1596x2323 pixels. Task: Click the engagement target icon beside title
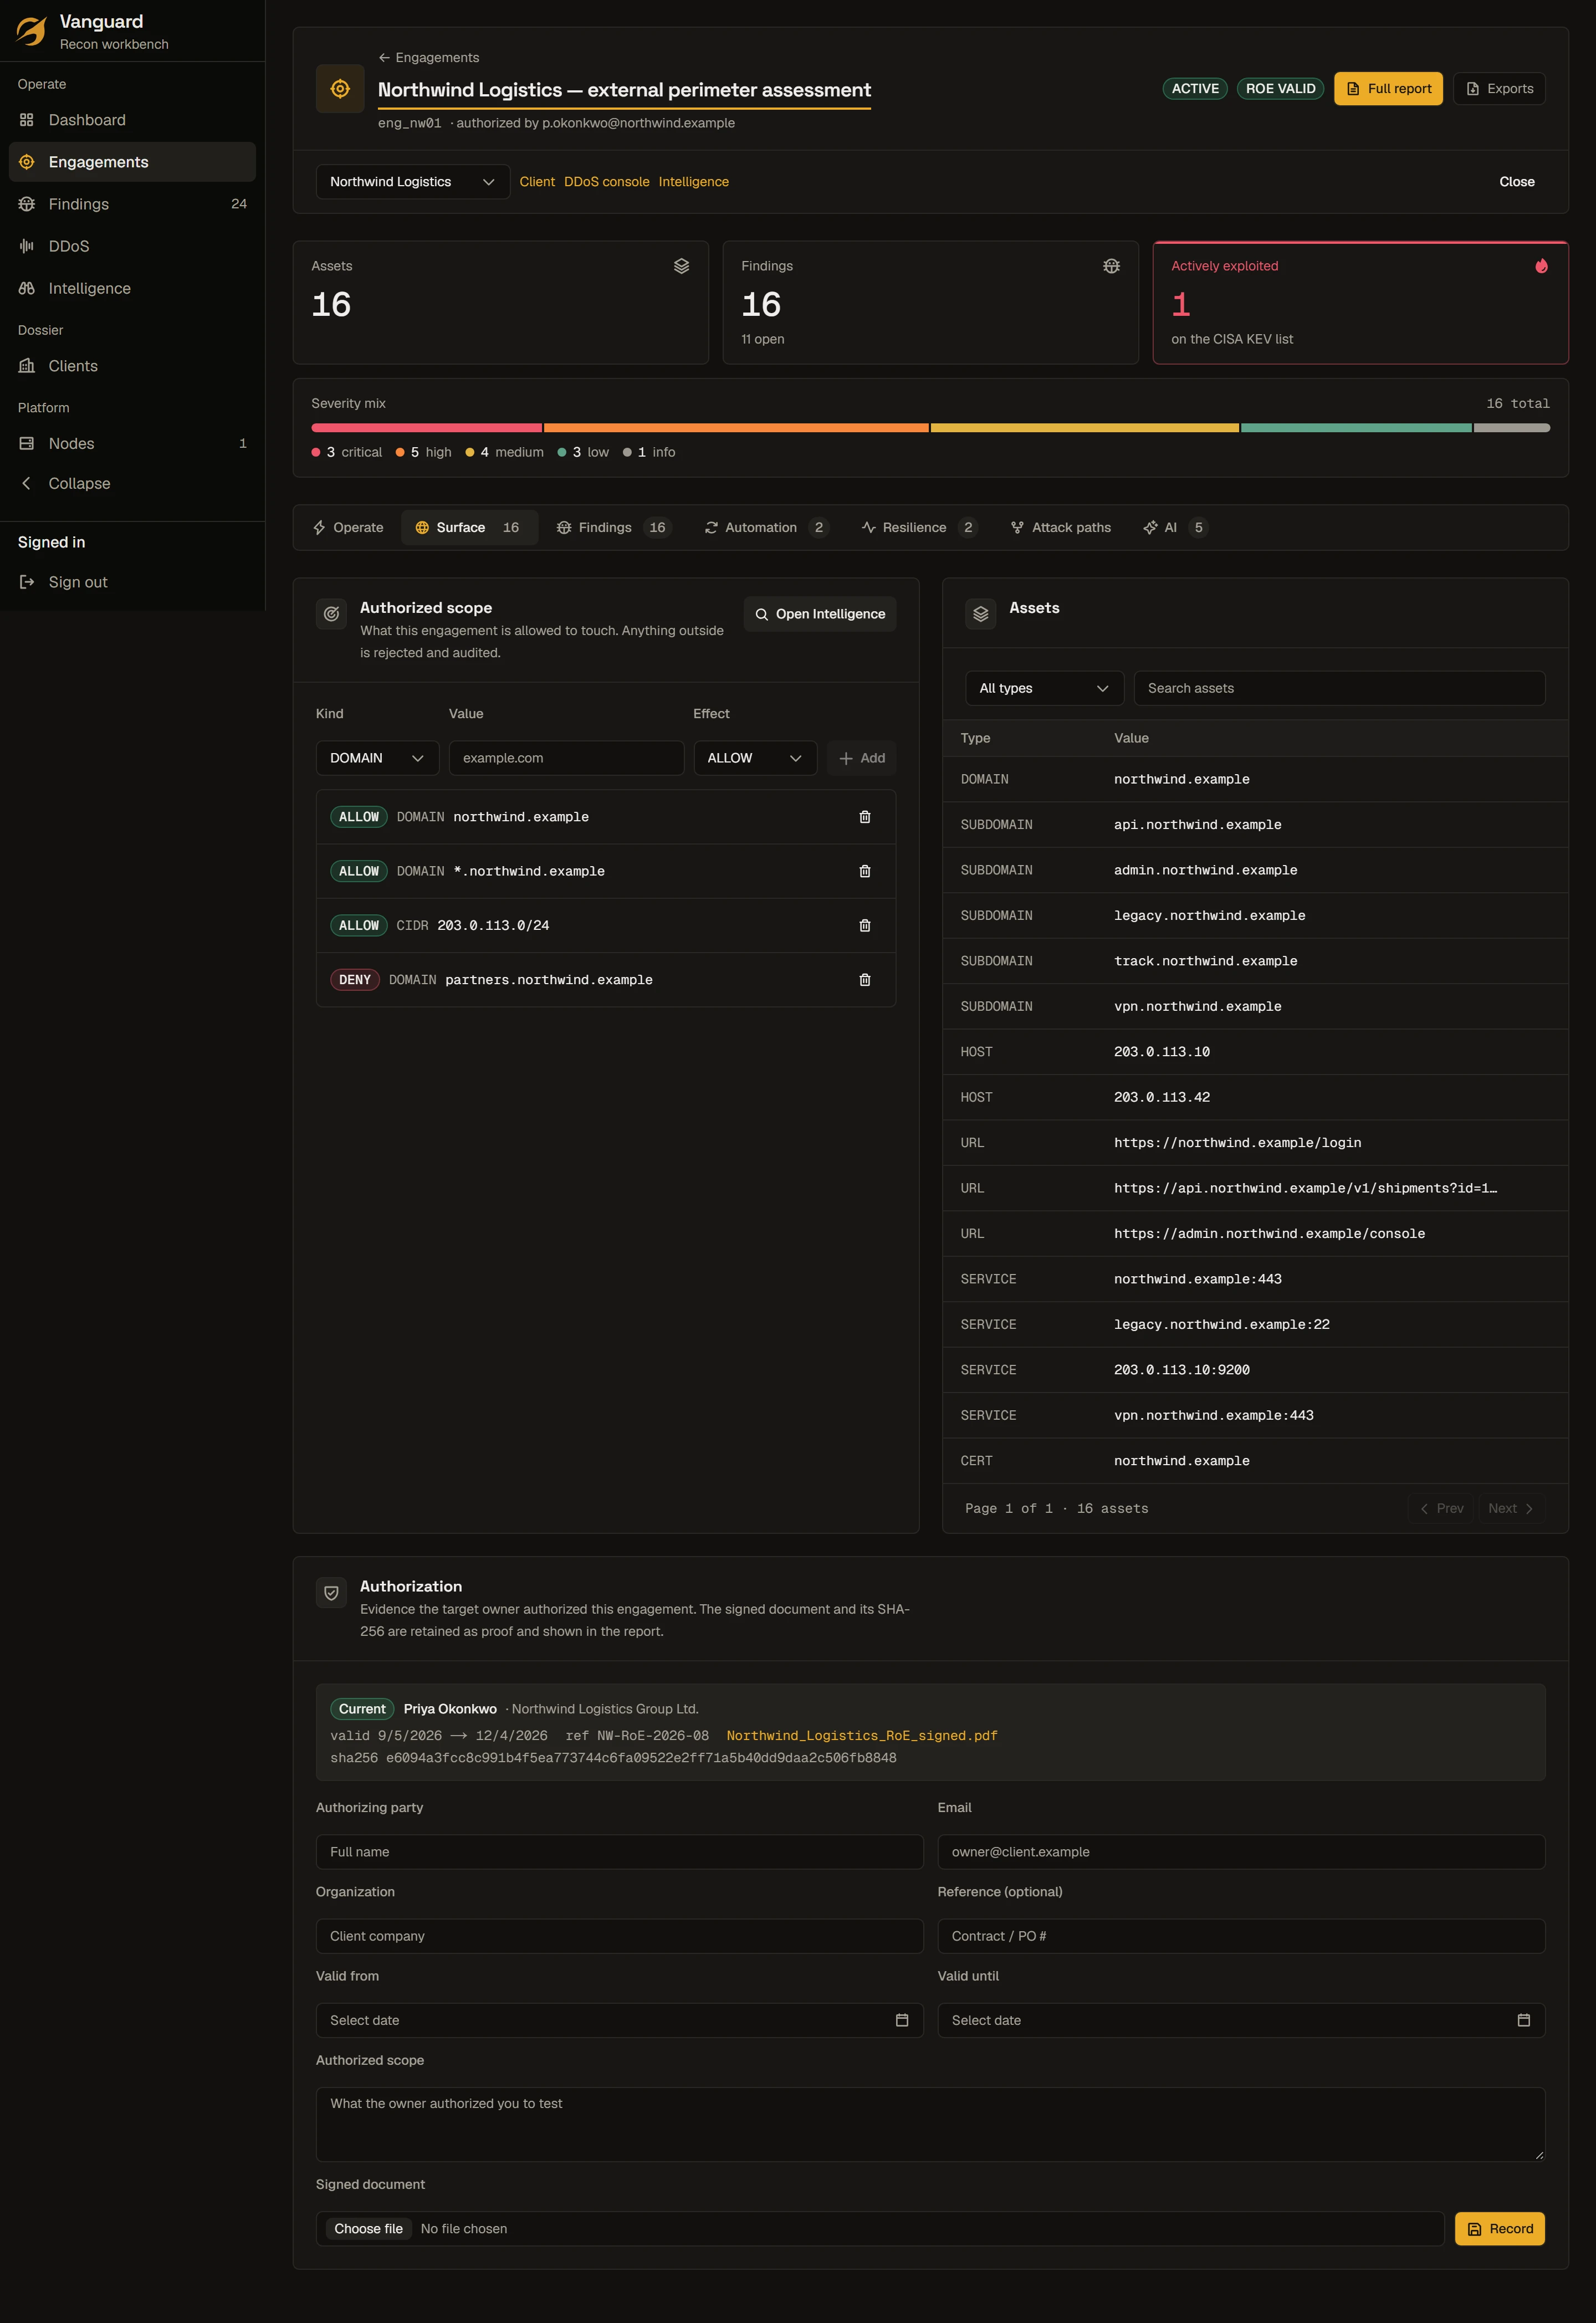click(340, 89)
